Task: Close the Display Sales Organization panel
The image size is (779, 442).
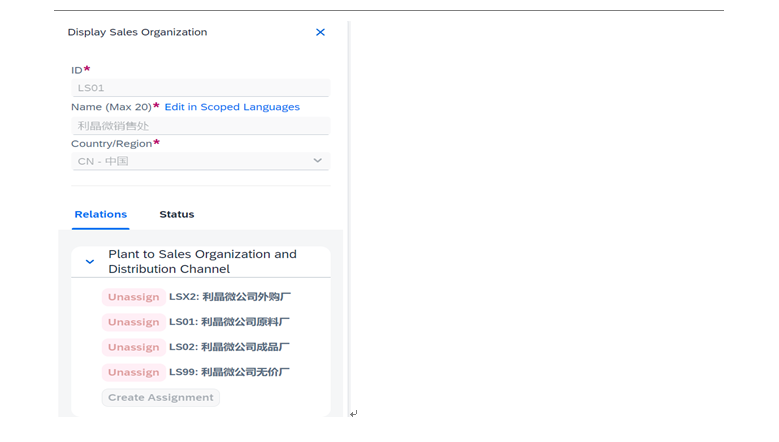Action: 320,32
